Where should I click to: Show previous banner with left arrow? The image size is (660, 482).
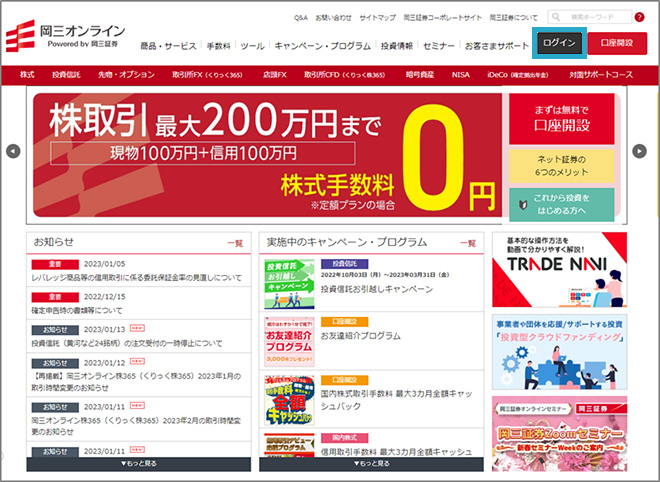point(13,151)
